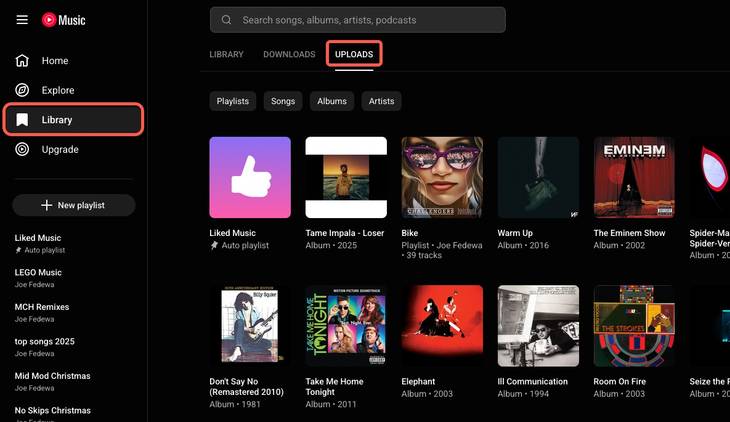The width and height of the screenshot is (730, 422).
Task: Filter by Playlists chip
Action: (x=233, y=101)
